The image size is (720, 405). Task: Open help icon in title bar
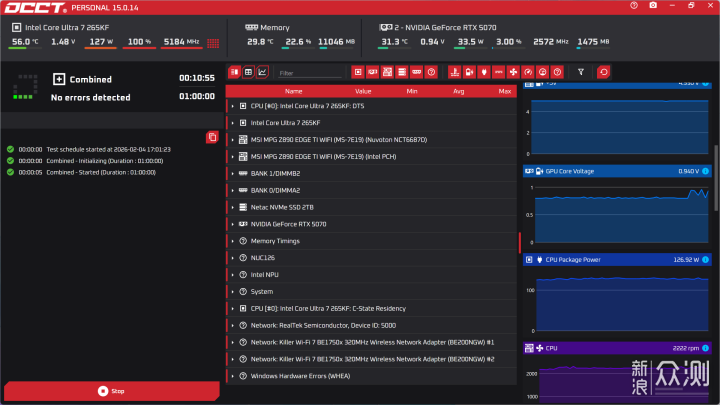634,6
